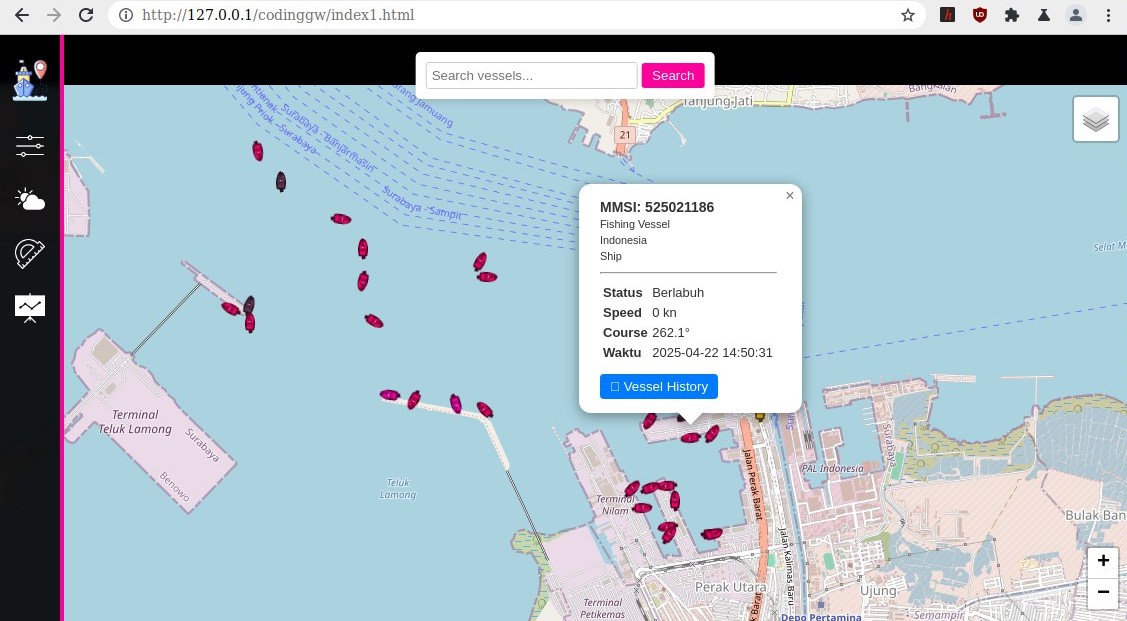The width and height of the screenshot is (1127, 621).
Task: Open the extensions puzzle piece menu
Action: pyautogui.click(x=1012, y=15)
